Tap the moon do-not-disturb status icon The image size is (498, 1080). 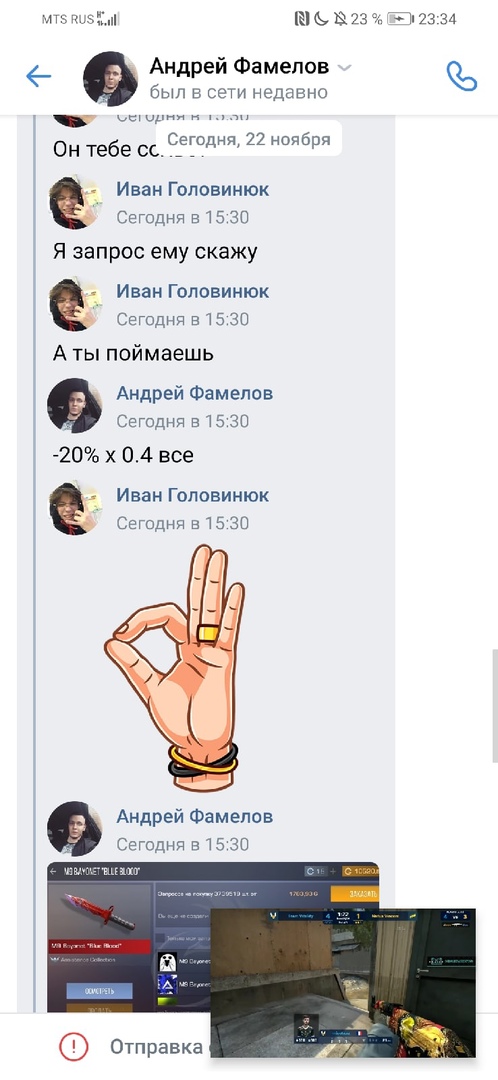pyautogui.click(x=321, y=19)
